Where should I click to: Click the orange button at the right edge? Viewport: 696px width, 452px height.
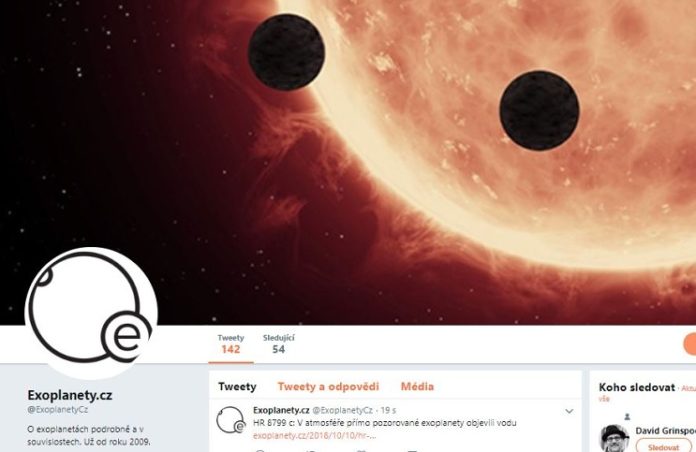tap(690, 345)
